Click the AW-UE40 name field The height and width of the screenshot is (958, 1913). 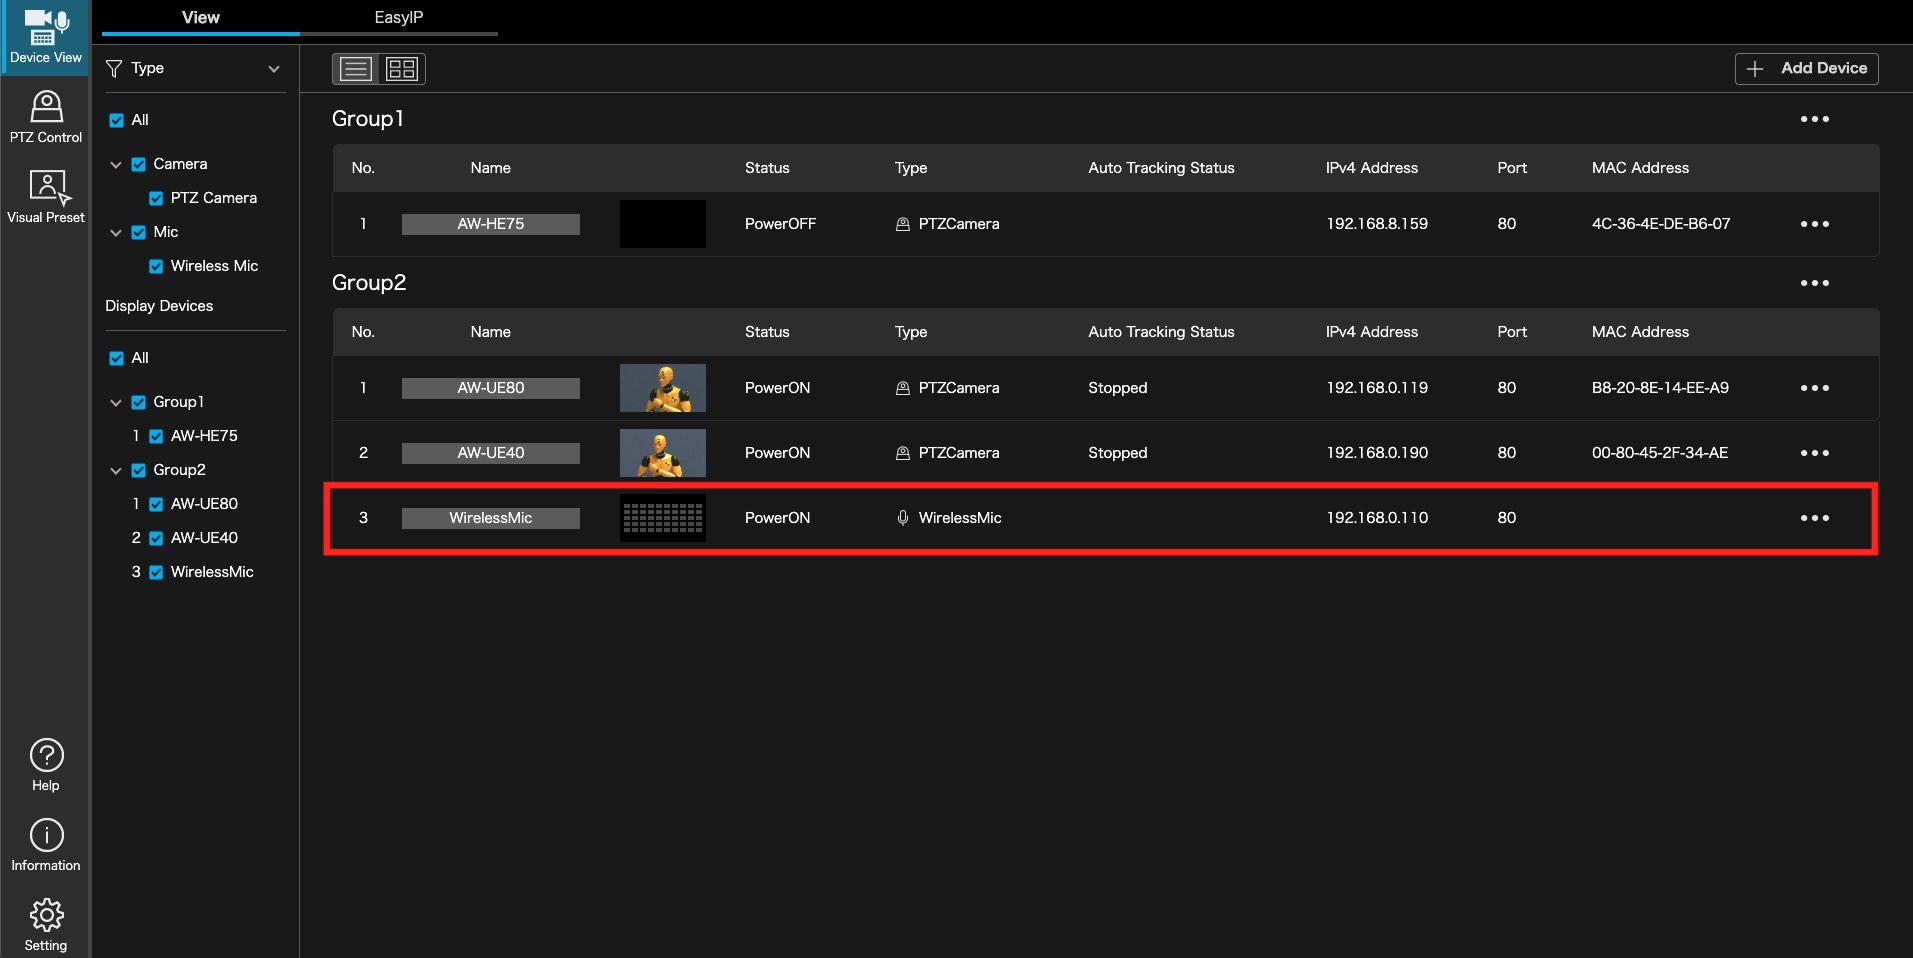point(491,453)
